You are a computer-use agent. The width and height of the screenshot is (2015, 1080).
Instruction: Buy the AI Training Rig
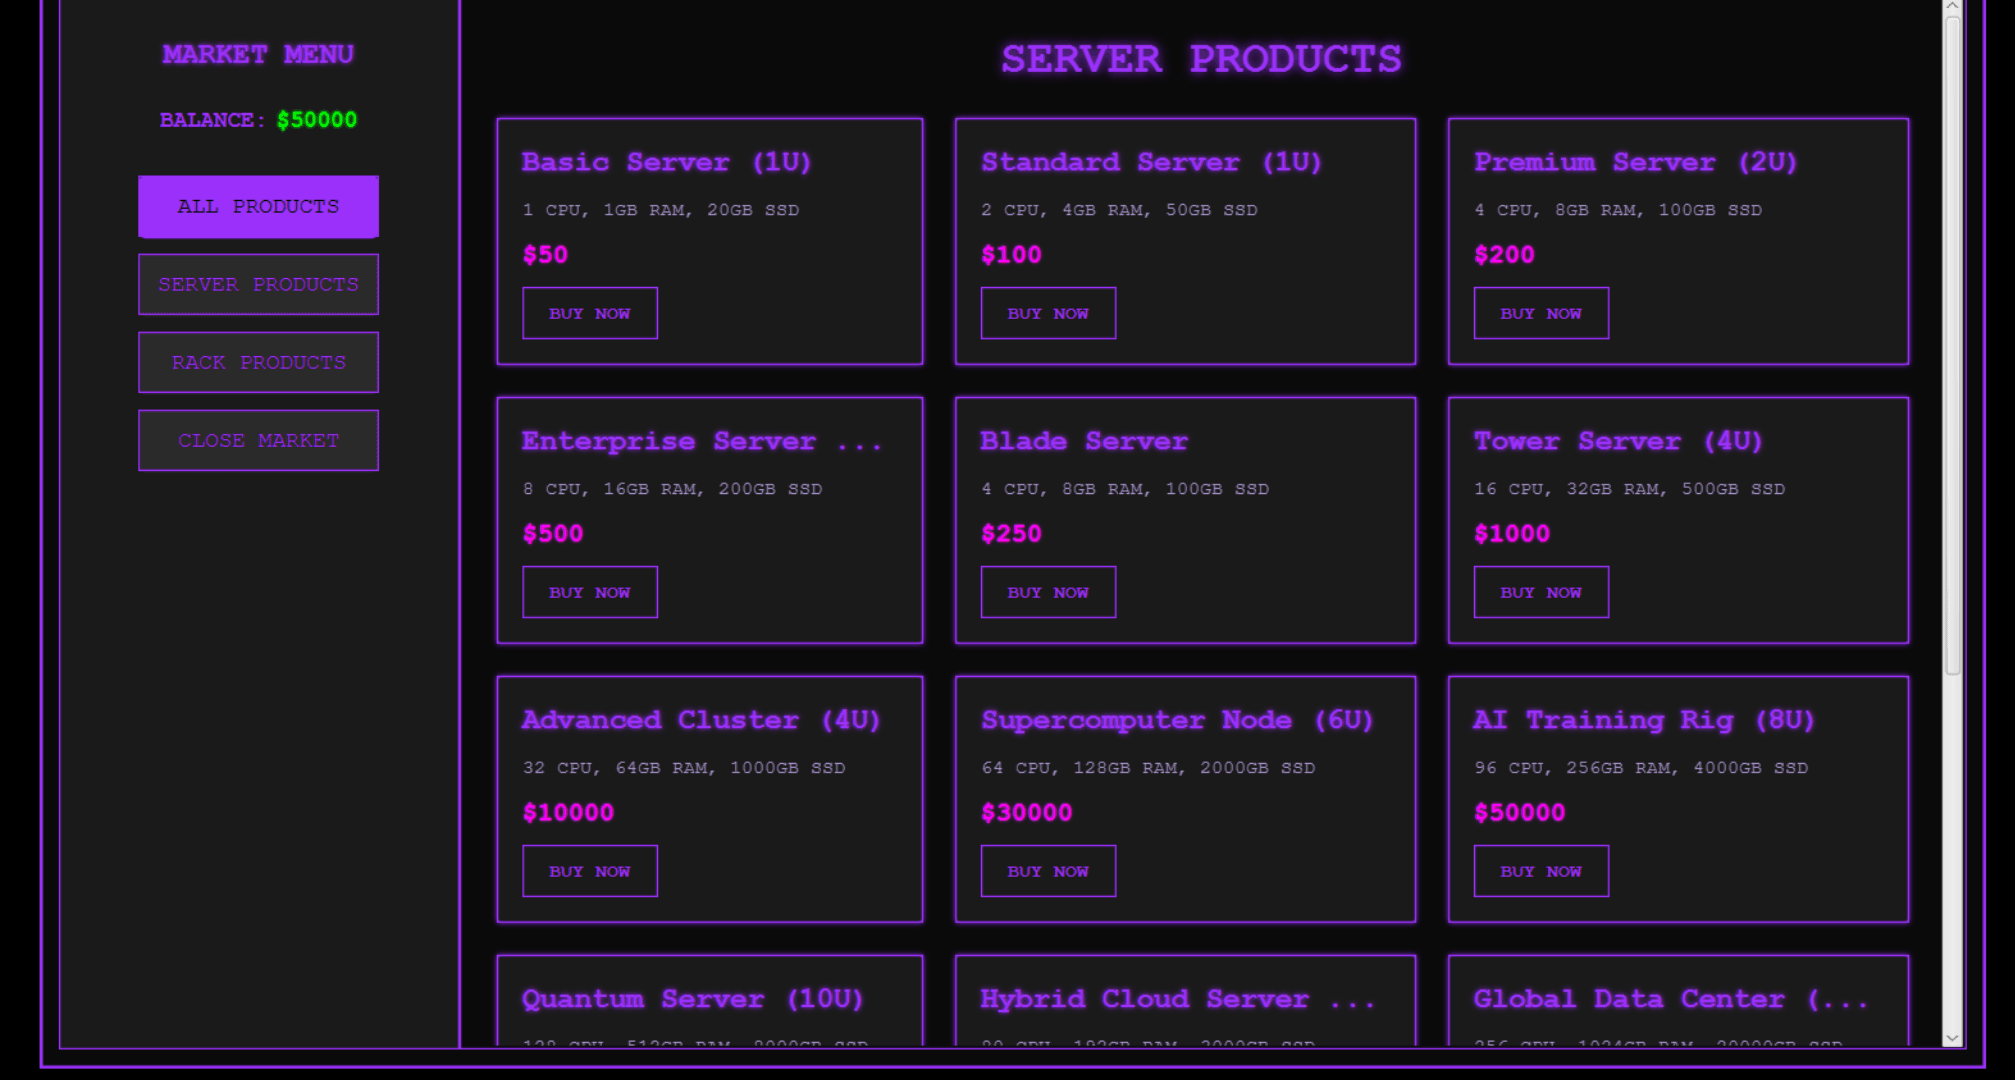click(x=1540, y=872)
